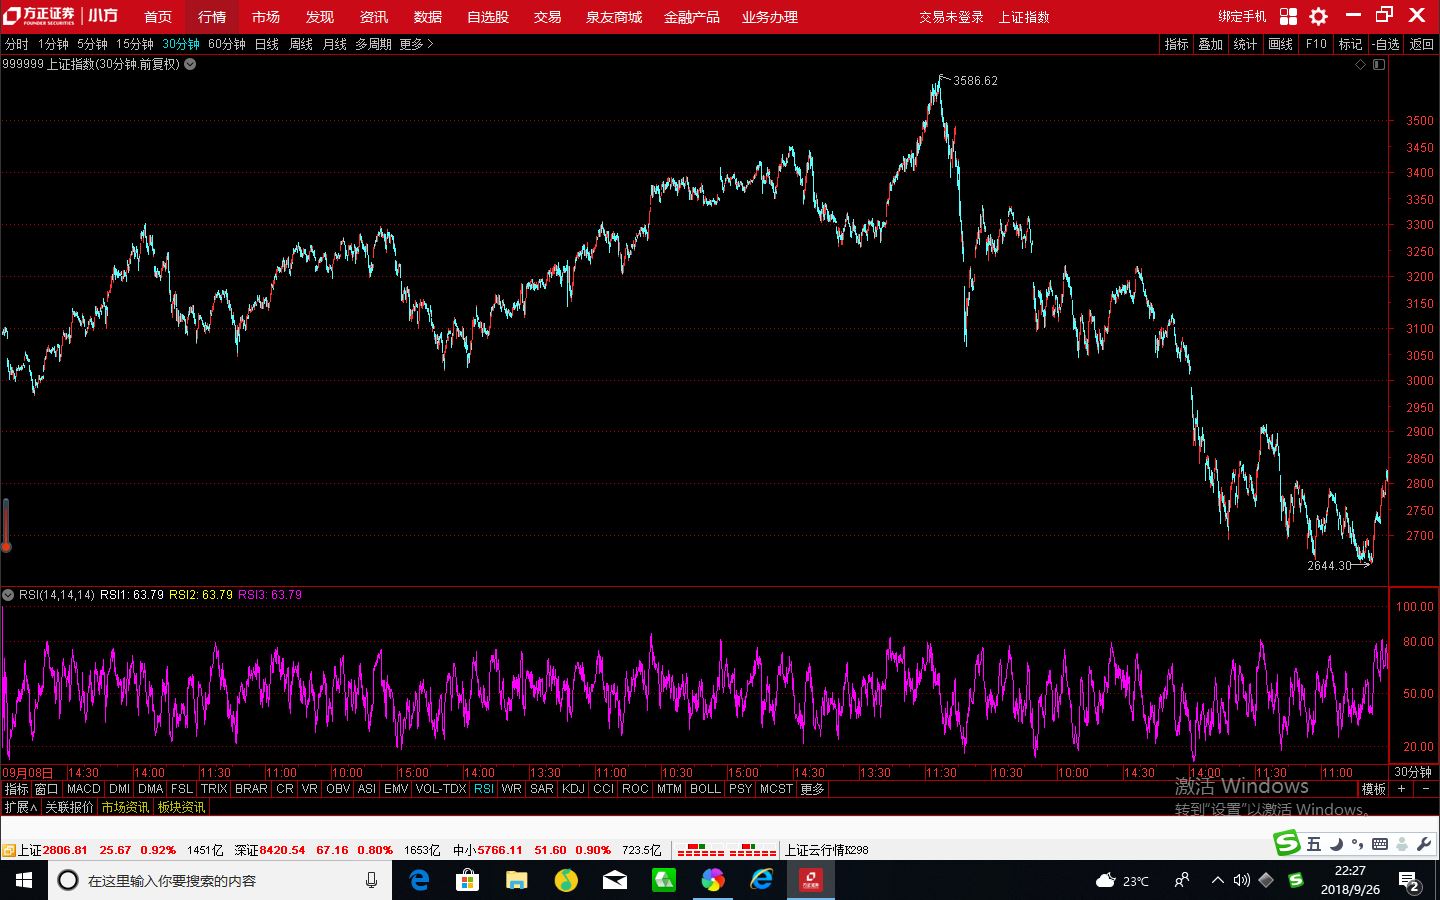Switch to the 分时 intraday view

(17, 44)
